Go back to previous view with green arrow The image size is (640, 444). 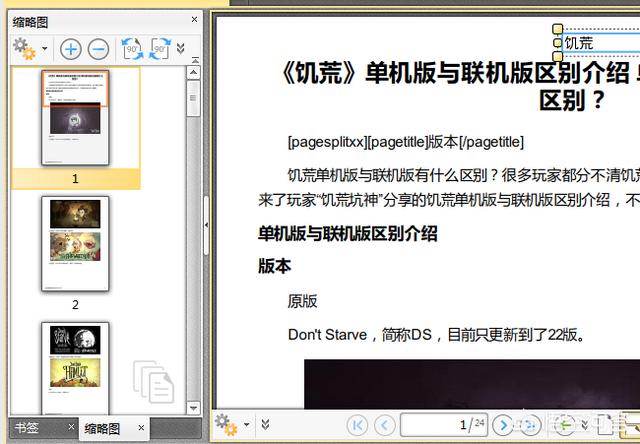point(565,425)
